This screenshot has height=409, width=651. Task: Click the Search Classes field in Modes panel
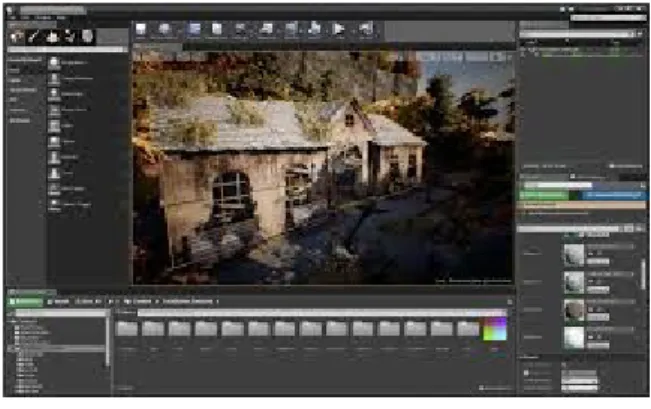pyautogui.click(x=66, y=50)
